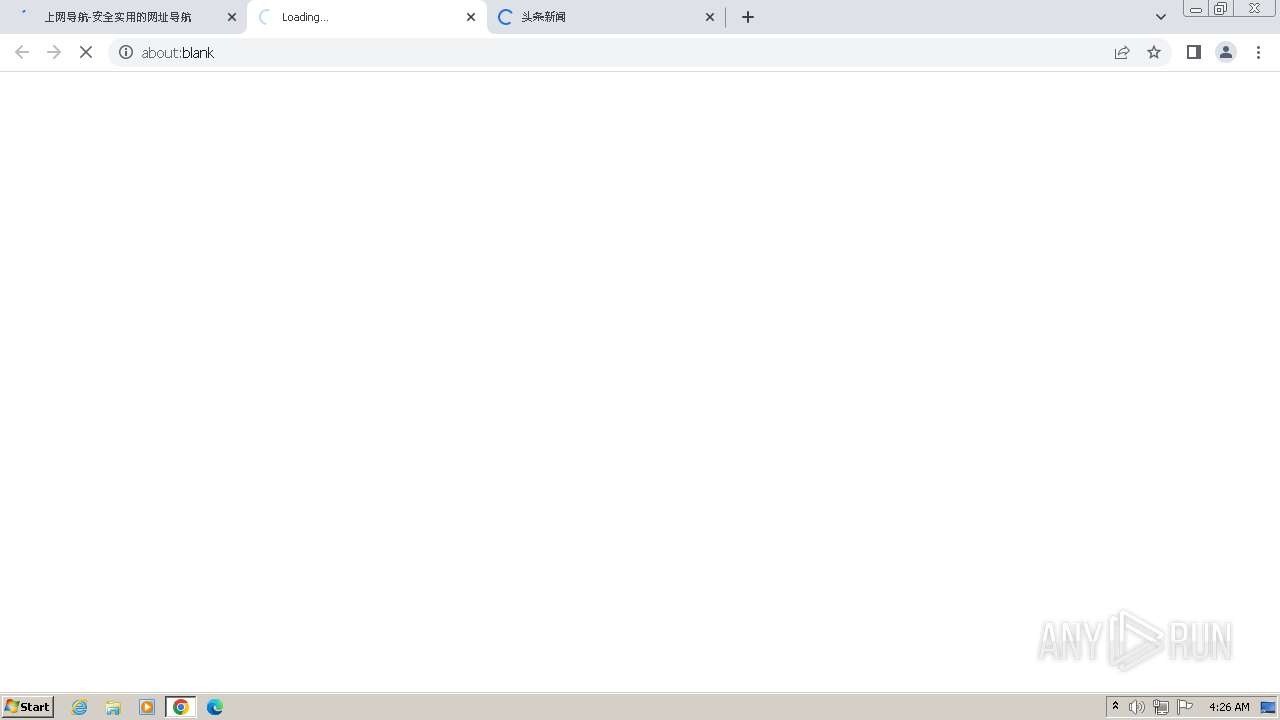Open a new tab with plus button
This screenshot has height=720, width=1280.
click(748, 17)
